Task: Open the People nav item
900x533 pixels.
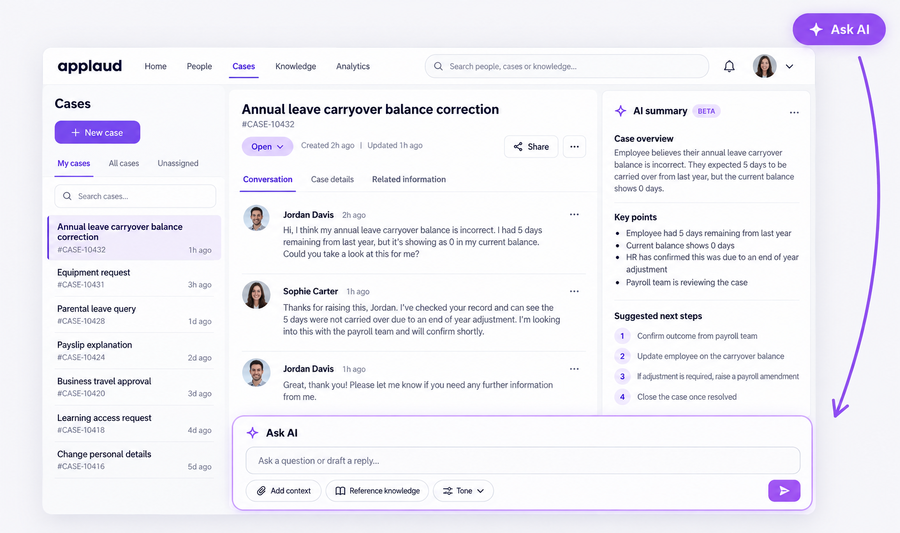Action: point(199,66)
